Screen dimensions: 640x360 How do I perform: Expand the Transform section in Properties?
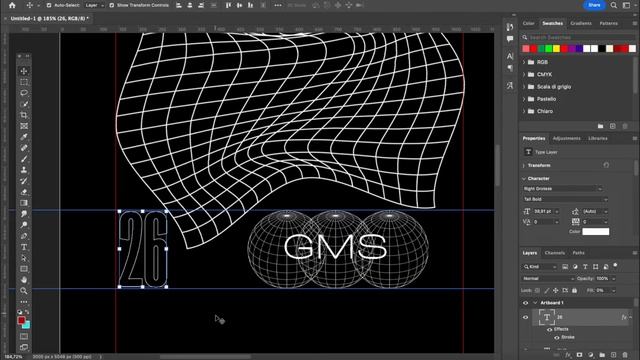pos(524,165)
